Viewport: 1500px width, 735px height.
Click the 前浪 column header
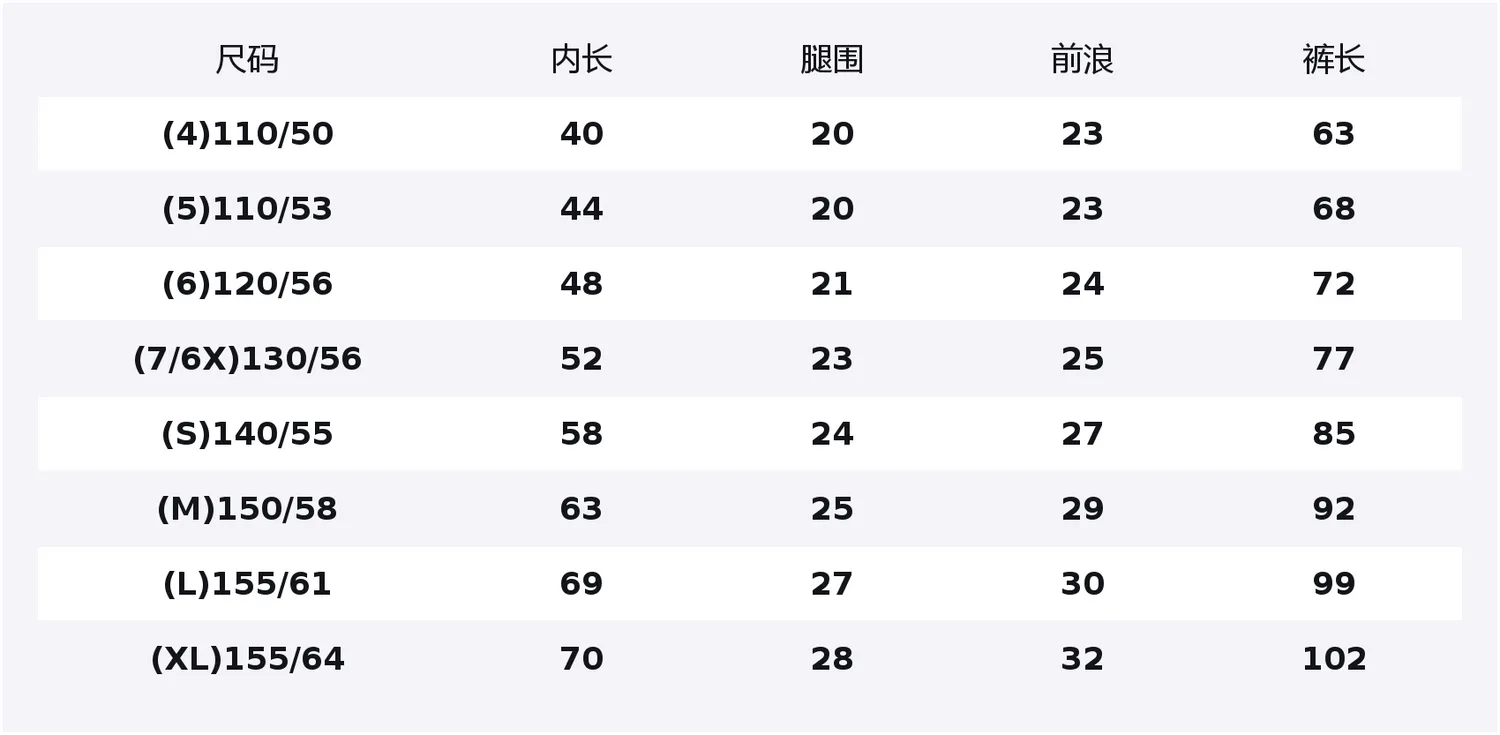1082,60
